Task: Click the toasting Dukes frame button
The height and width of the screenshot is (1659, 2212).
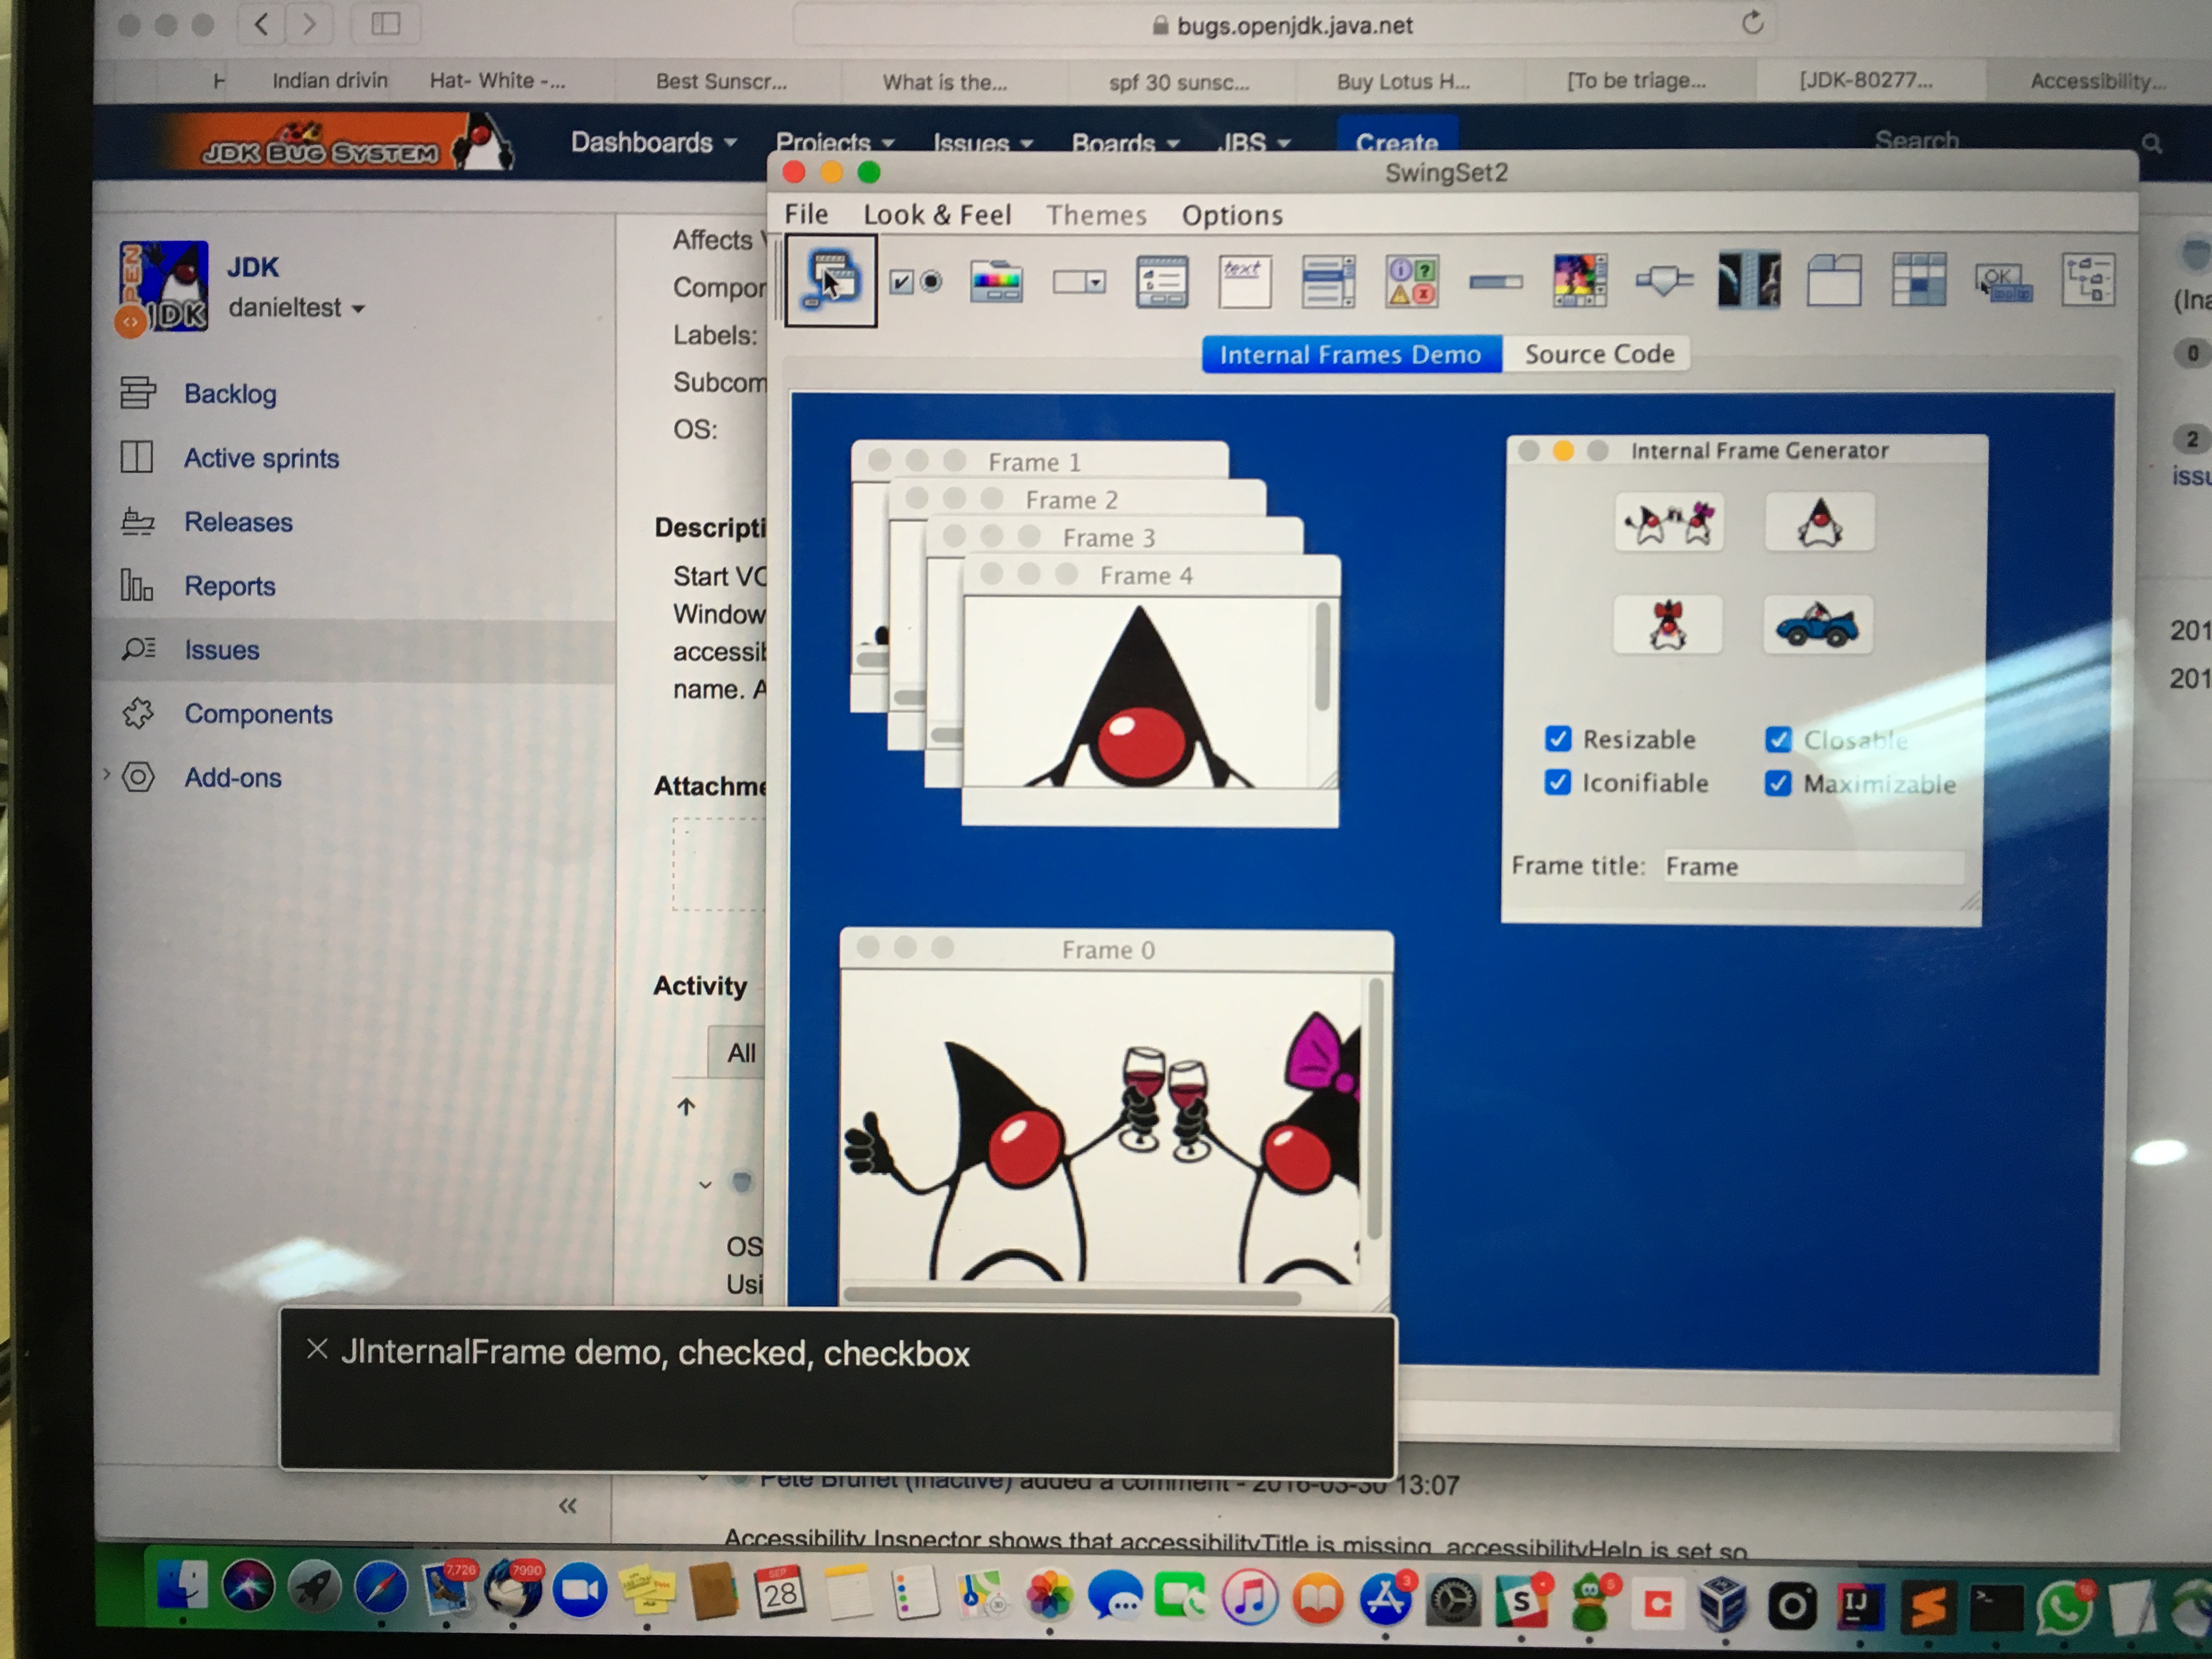Action: 1669,522
